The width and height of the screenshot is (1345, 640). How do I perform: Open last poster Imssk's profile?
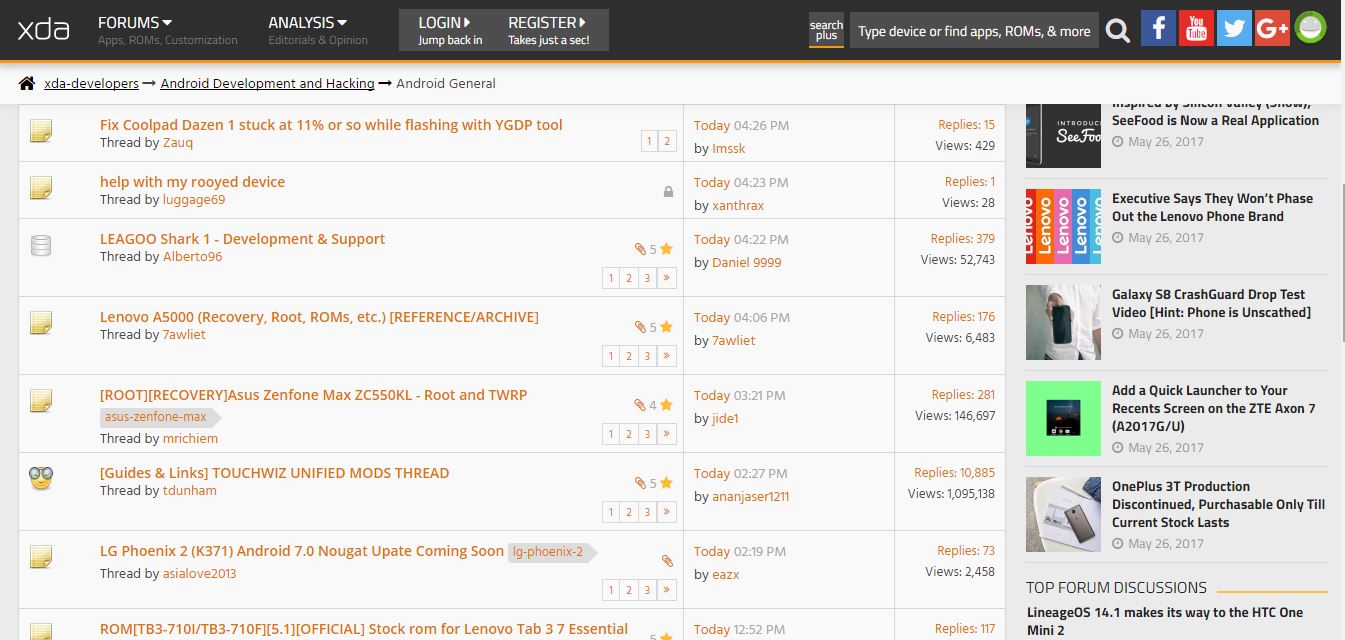point(729,149)
